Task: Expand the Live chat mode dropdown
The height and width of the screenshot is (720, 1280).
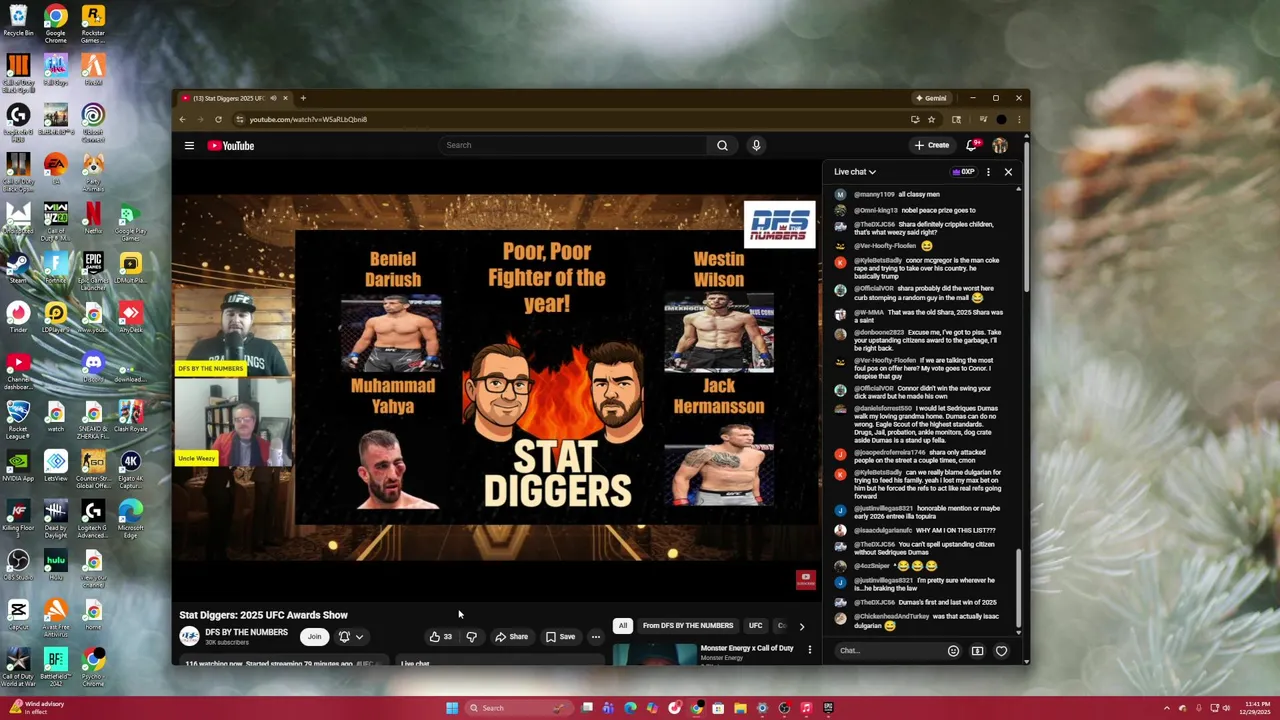Action: tap(855, 172)
